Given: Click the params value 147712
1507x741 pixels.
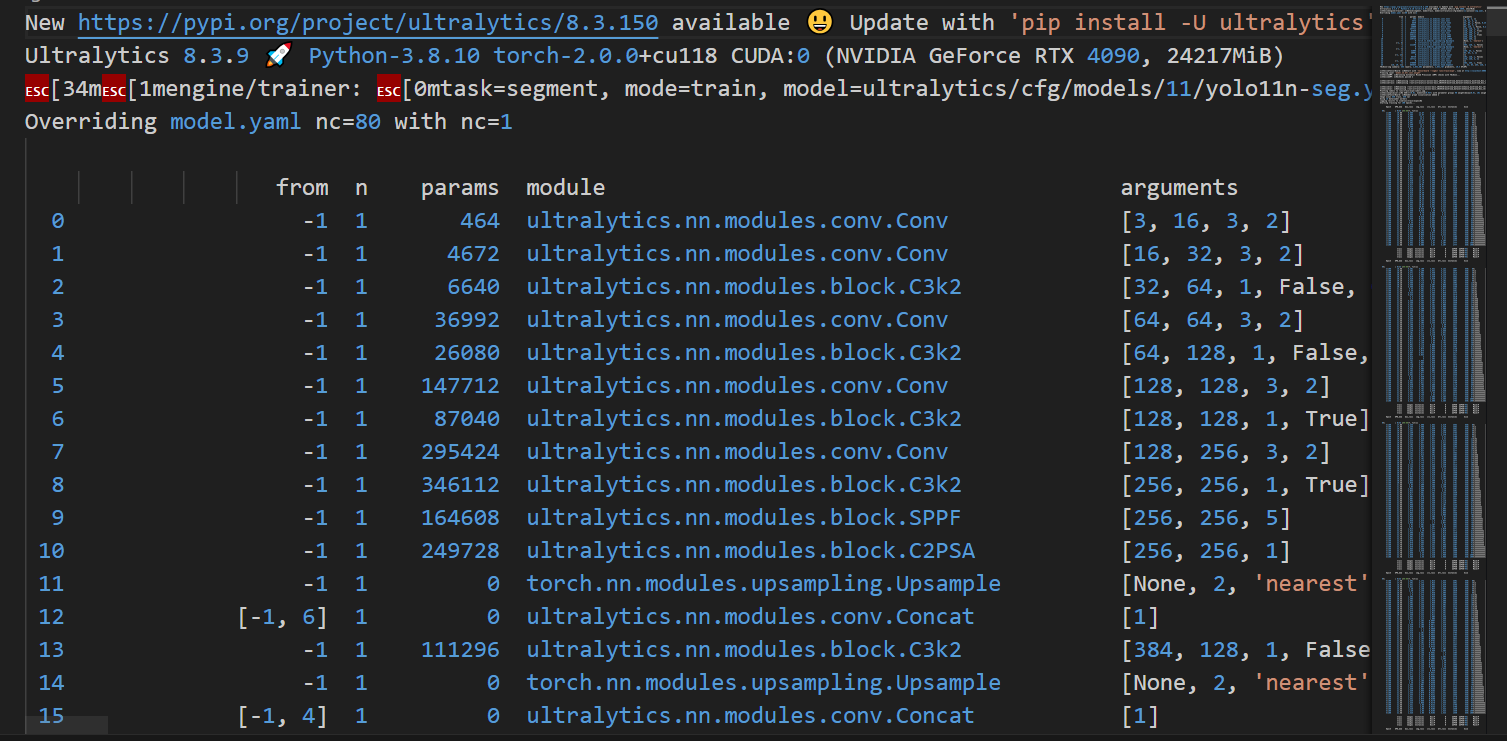Looking at the screenshot, I should click(x=460, y=386).
